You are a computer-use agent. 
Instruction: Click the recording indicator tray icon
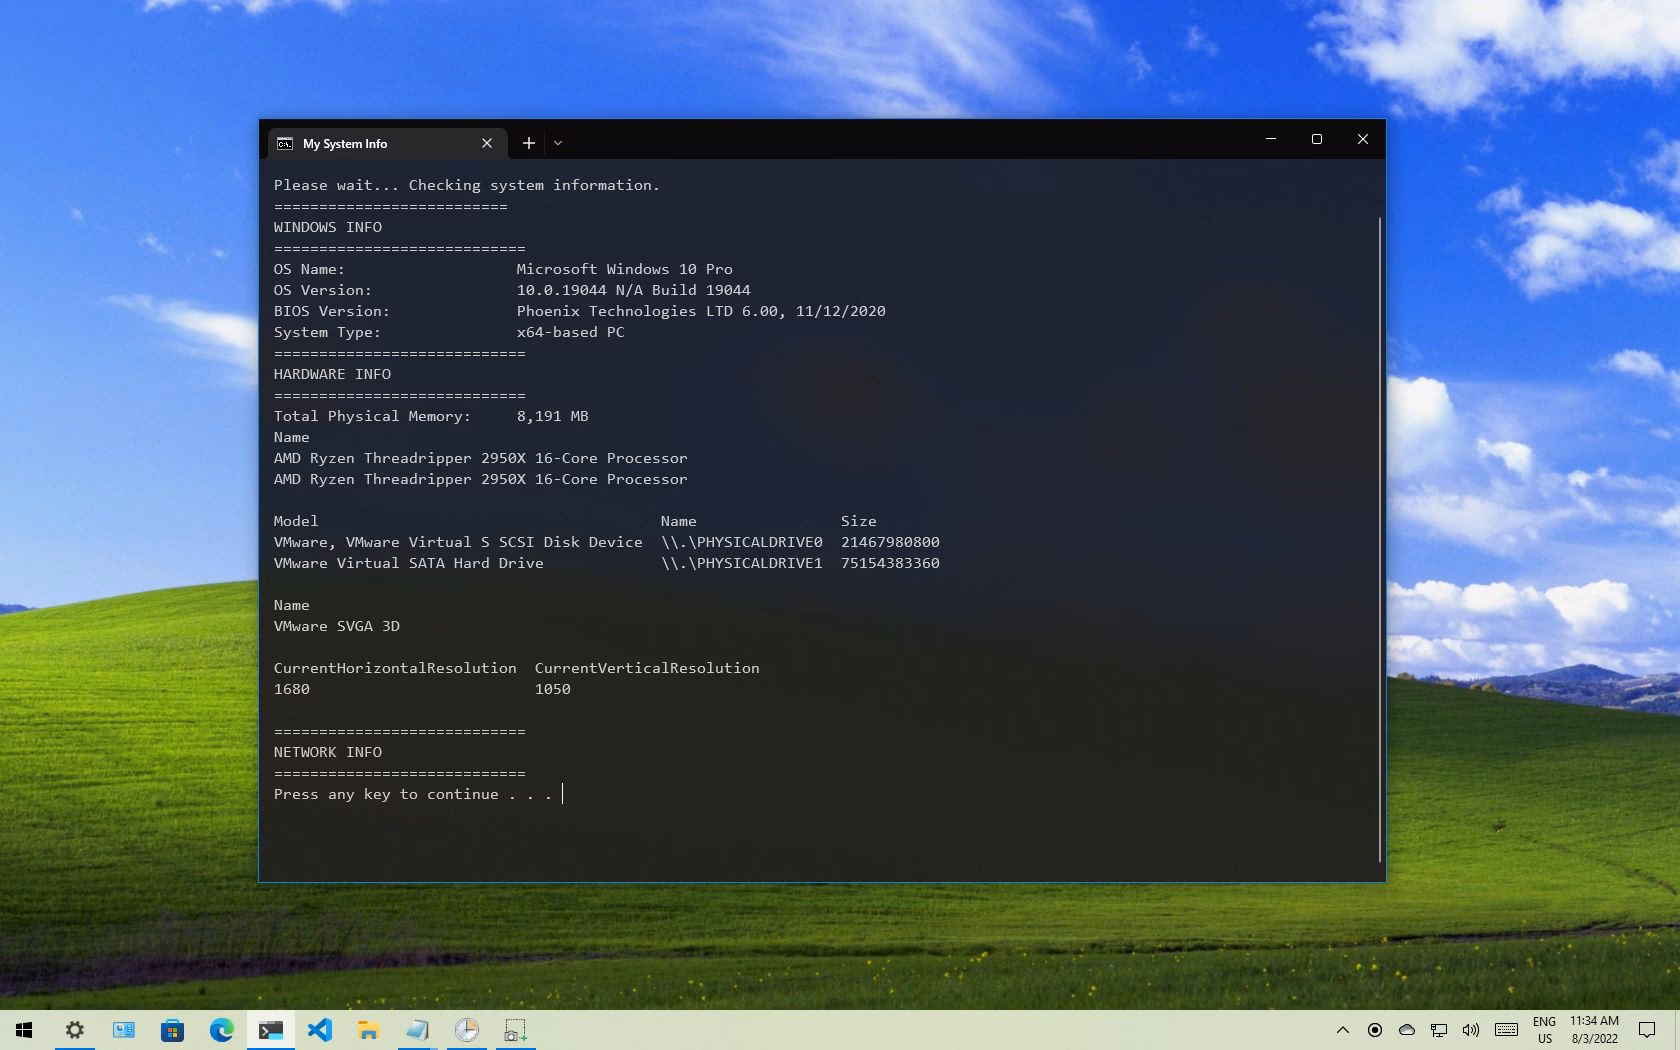tap(1375, 1030)
